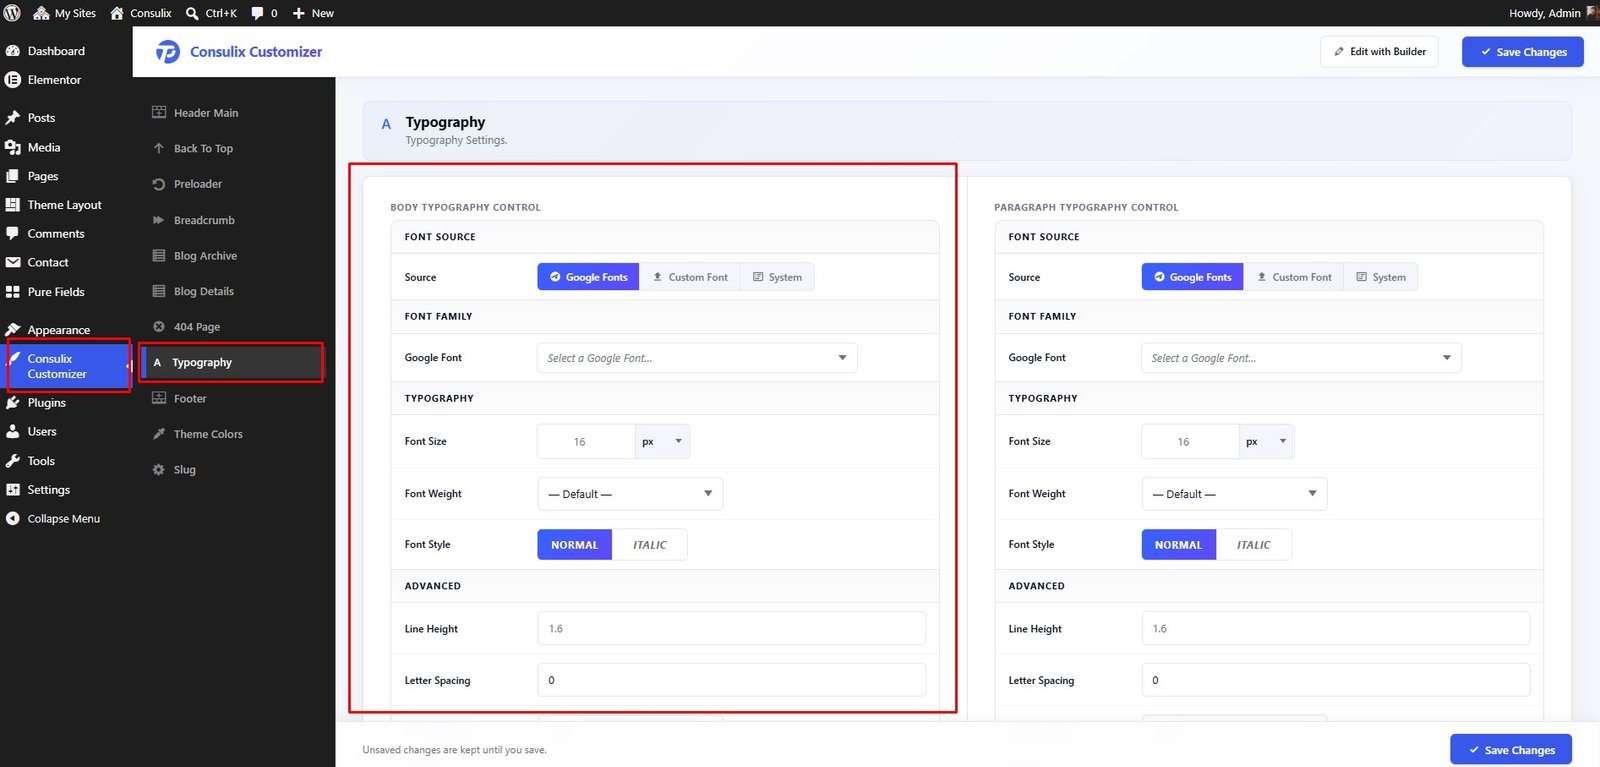The height and width of the screenshot is (767, 1600).
Task: Set Paragraph font style to Italic
Action: pos(1253,545)
